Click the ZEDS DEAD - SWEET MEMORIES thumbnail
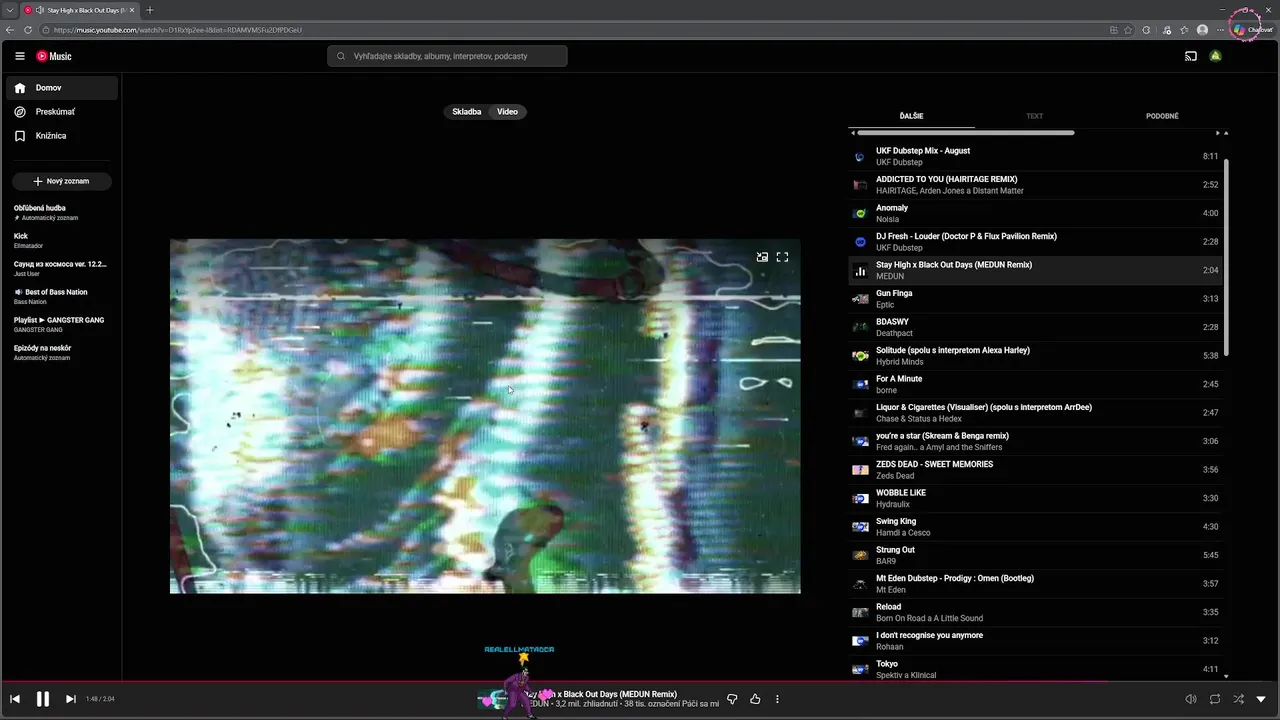 (x=860, y=470)
